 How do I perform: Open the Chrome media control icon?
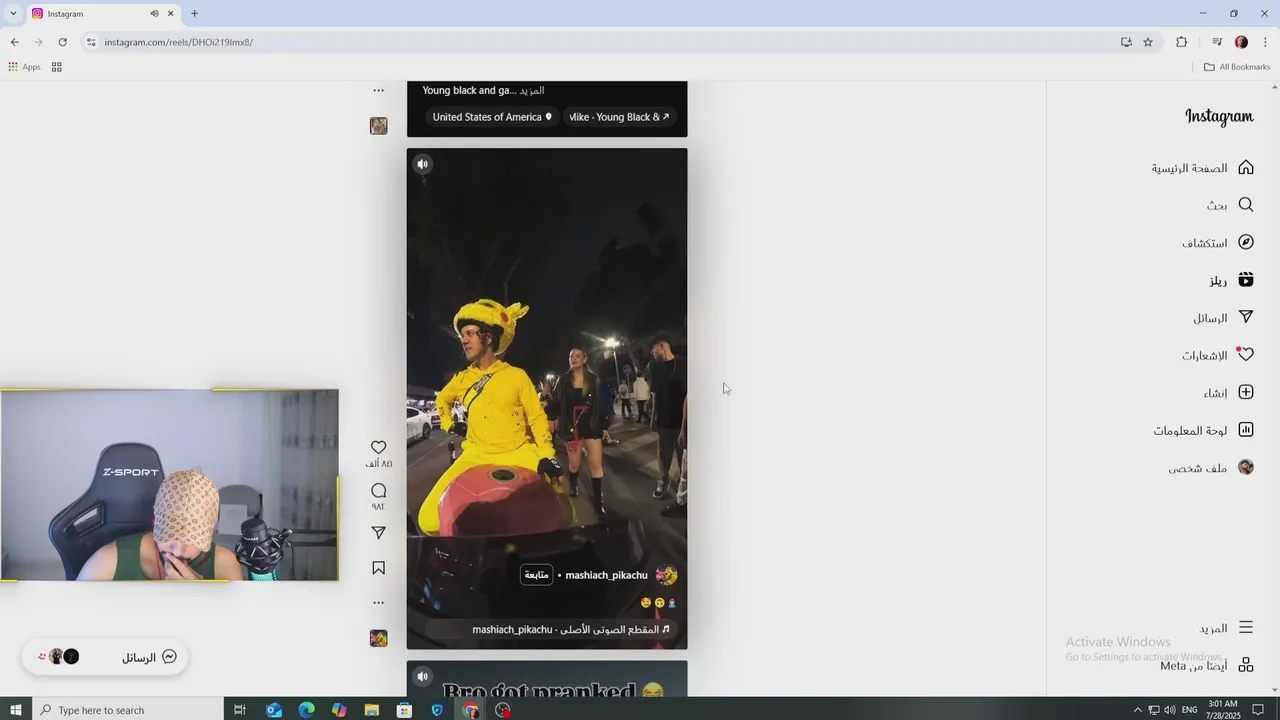click(x=1216, y=42)
